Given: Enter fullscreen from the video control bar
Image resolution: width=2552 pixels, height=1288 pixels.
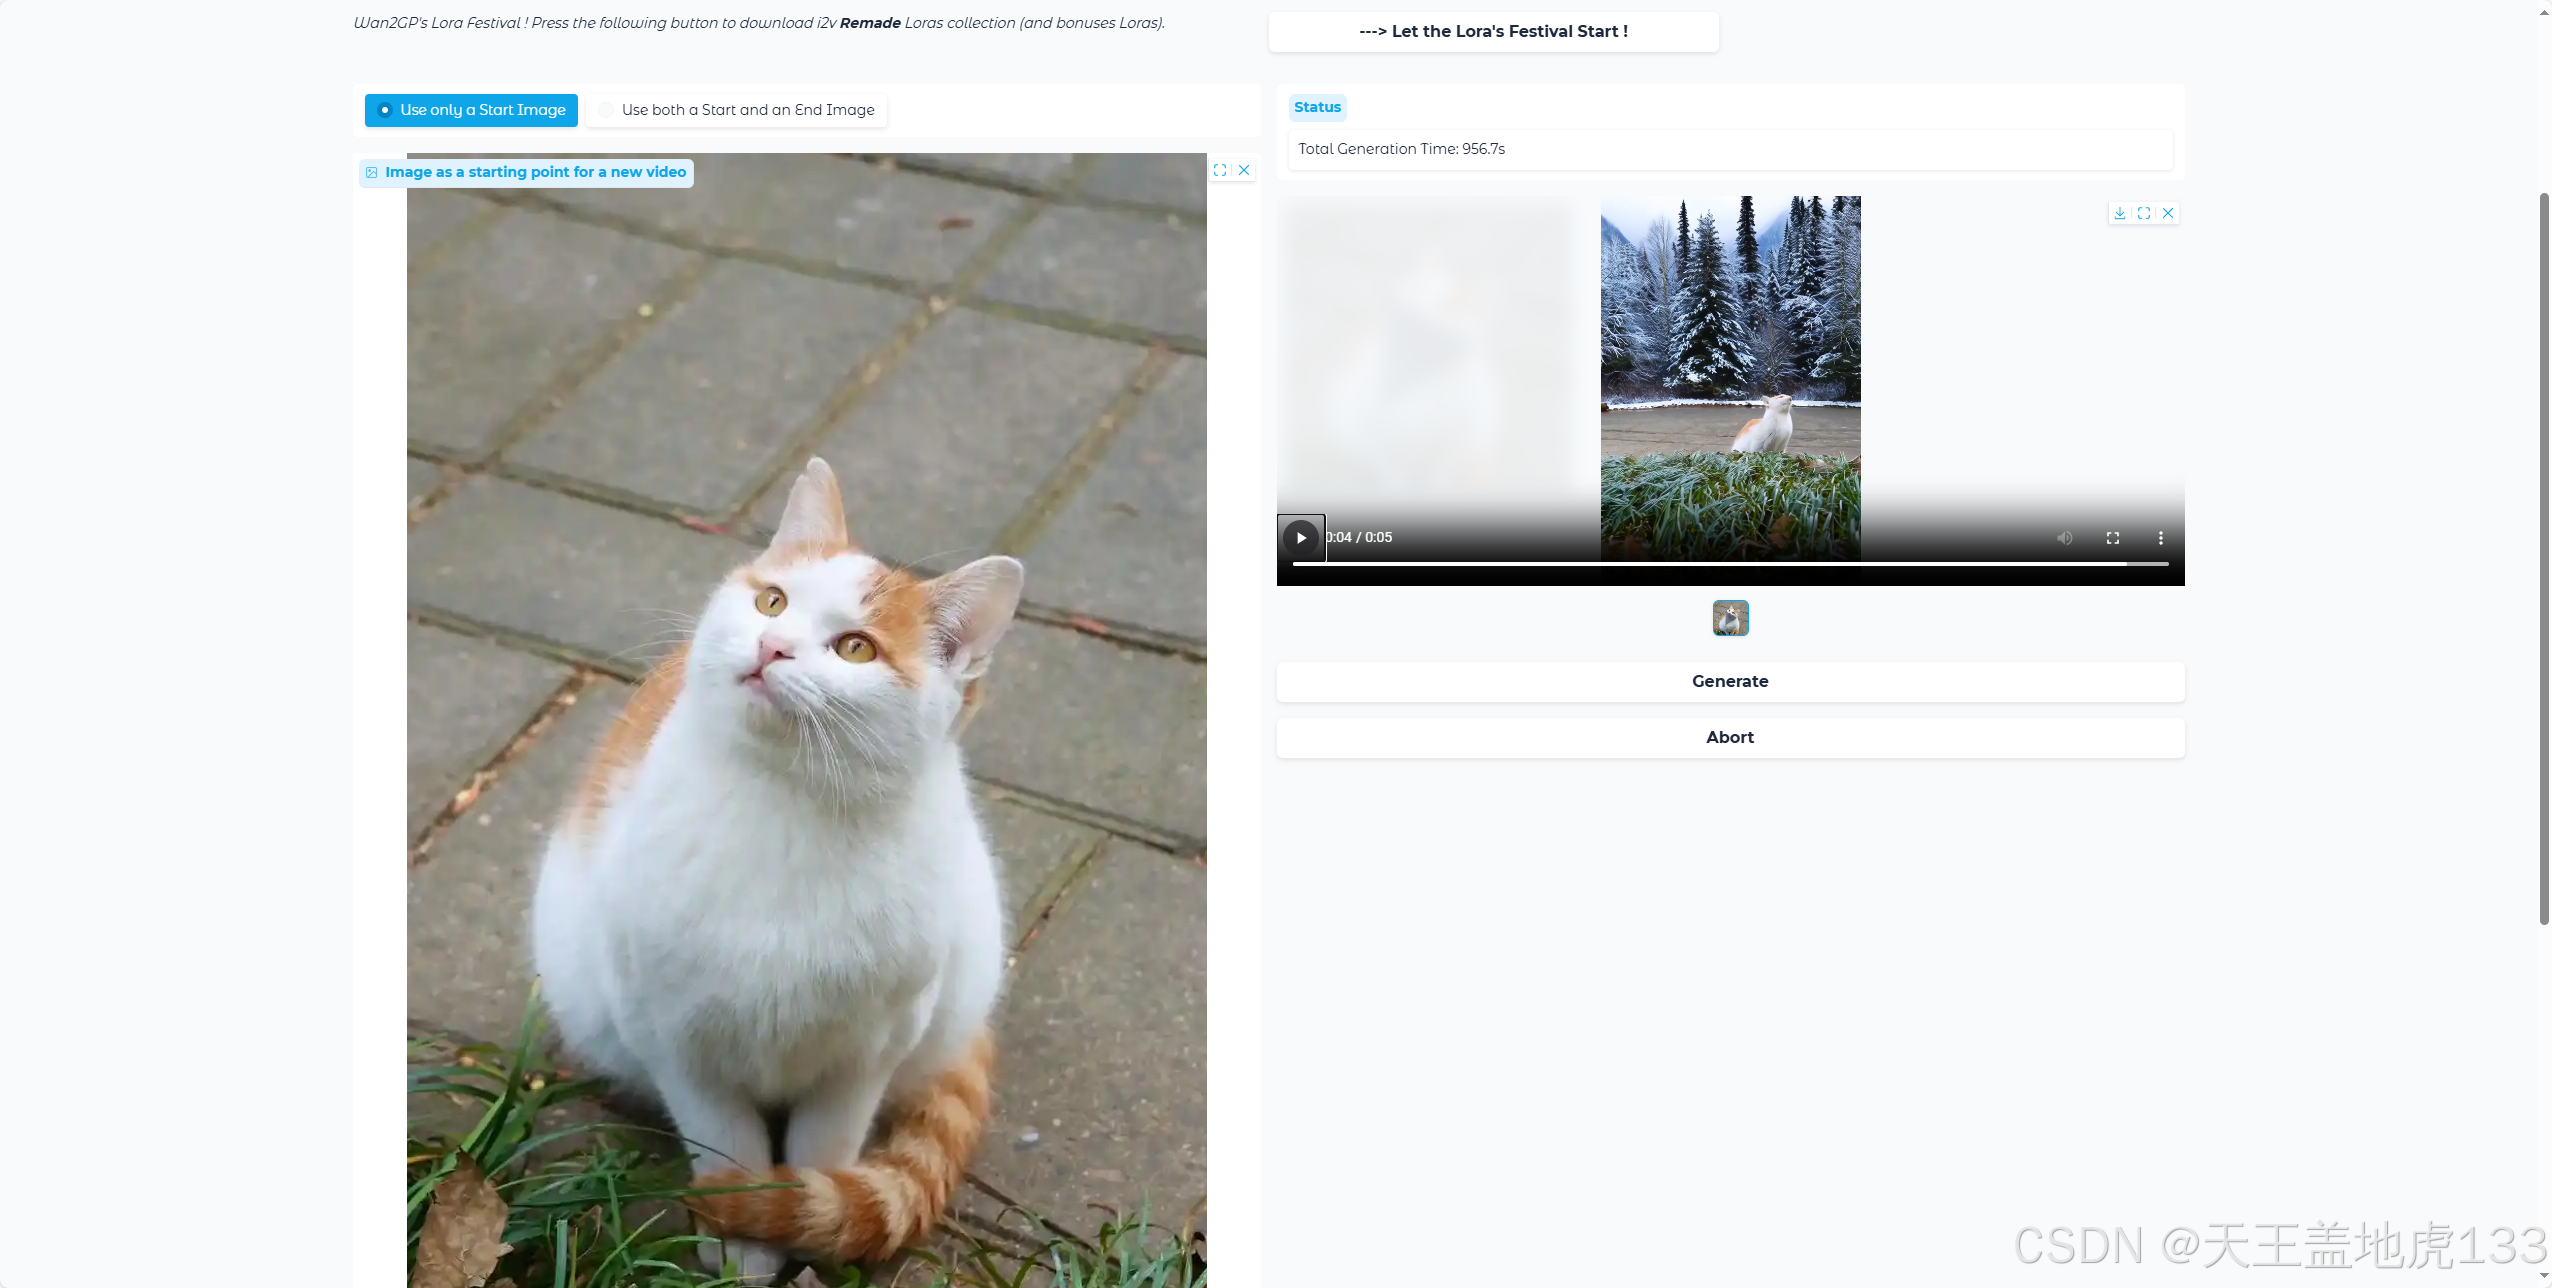Looking at the screenshot, I should pos(2112,538).
